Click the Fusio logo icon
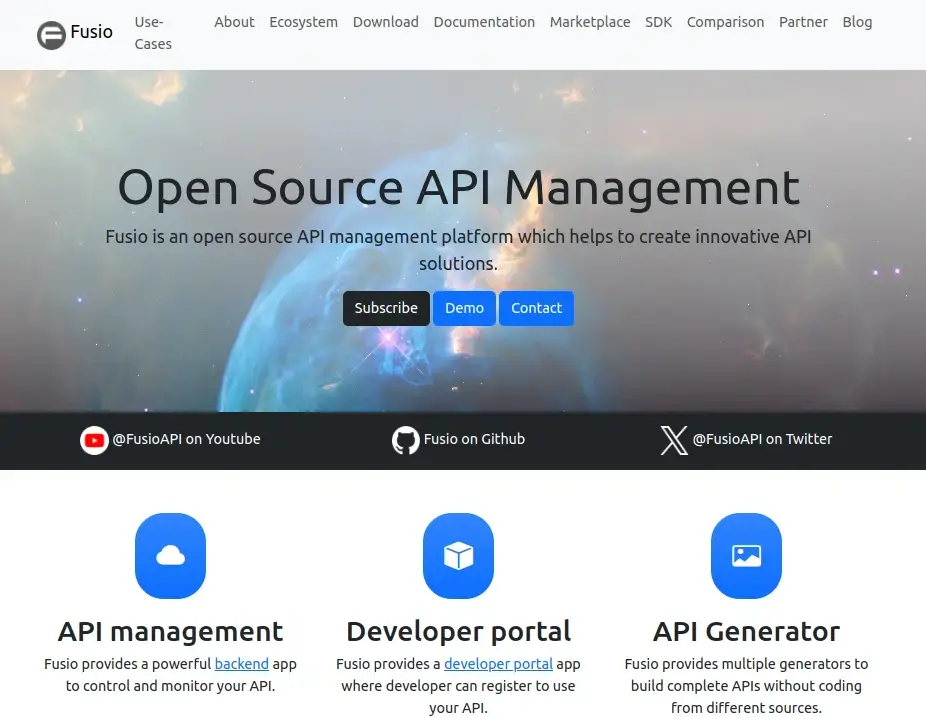Viewport: 926px width, 719px height. click(51, 35)
